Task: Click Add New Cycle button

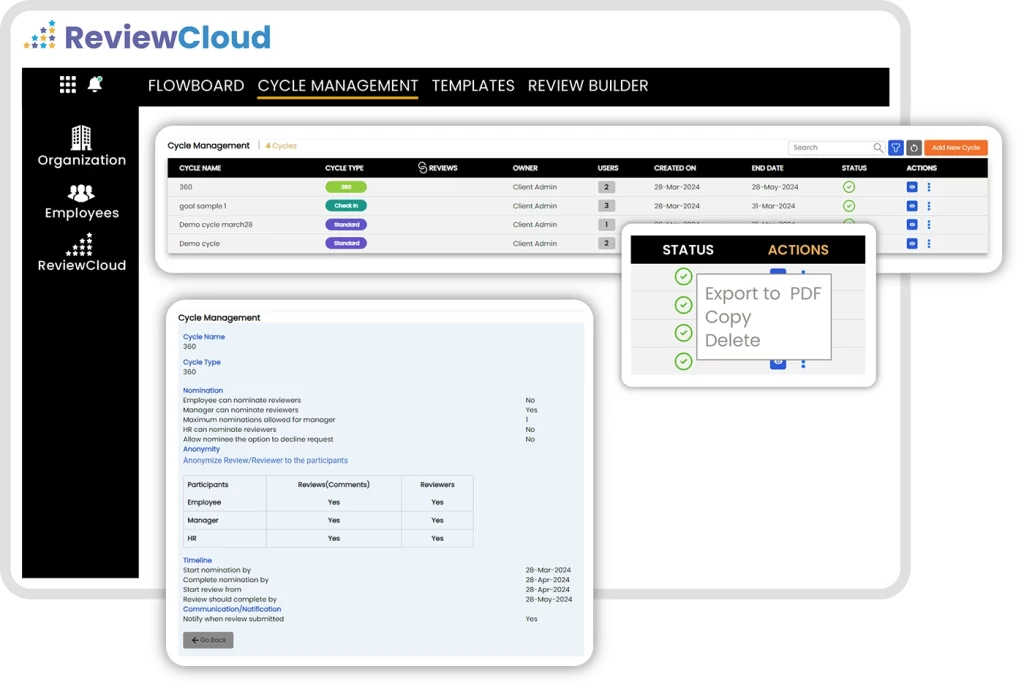Action: (x=955, y=148)
